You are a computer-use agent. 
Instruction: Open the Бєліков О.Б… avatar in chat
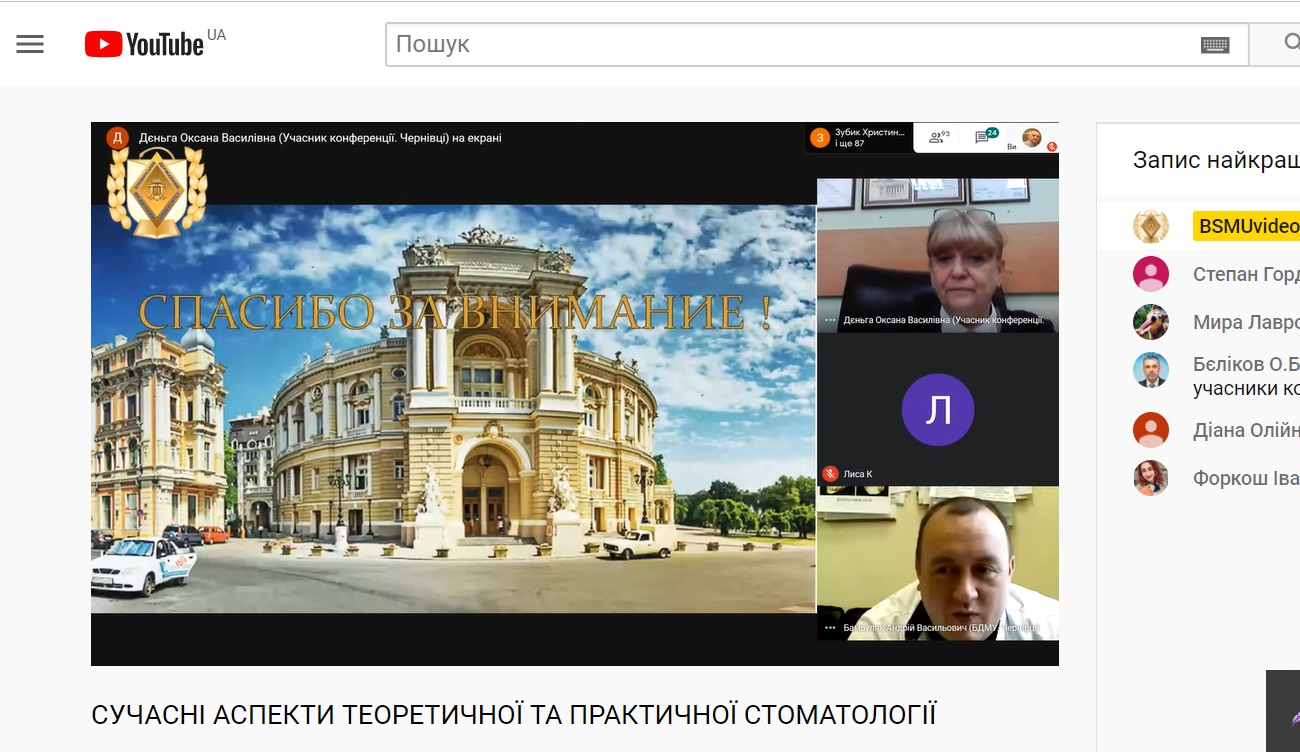point(1151,370)
